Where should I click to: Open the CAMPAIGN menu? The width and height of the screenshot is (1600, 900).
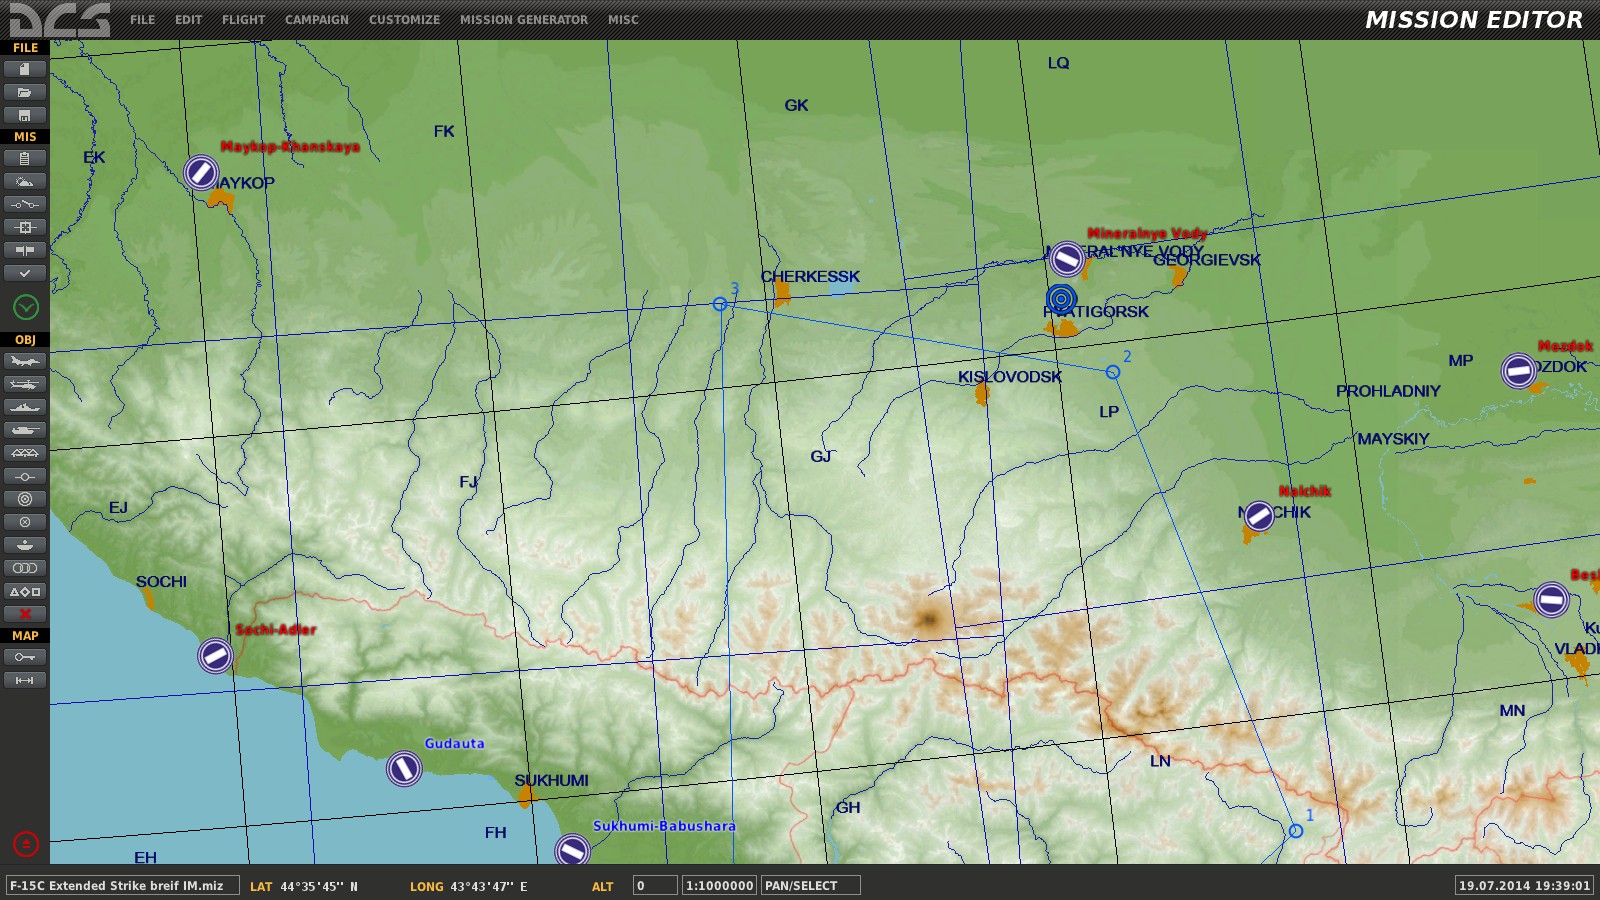click(316, 20)
